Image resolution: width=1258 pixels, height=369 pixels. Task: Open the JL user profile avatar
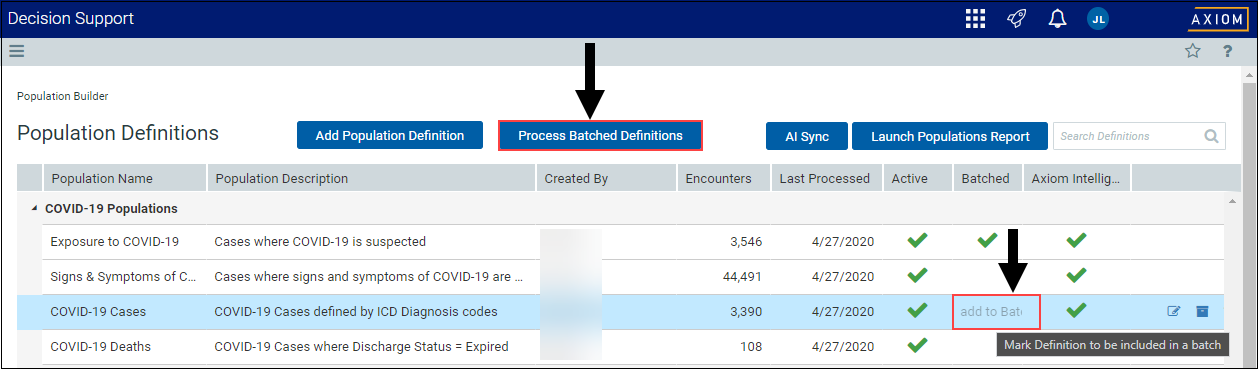[1098, 19]
